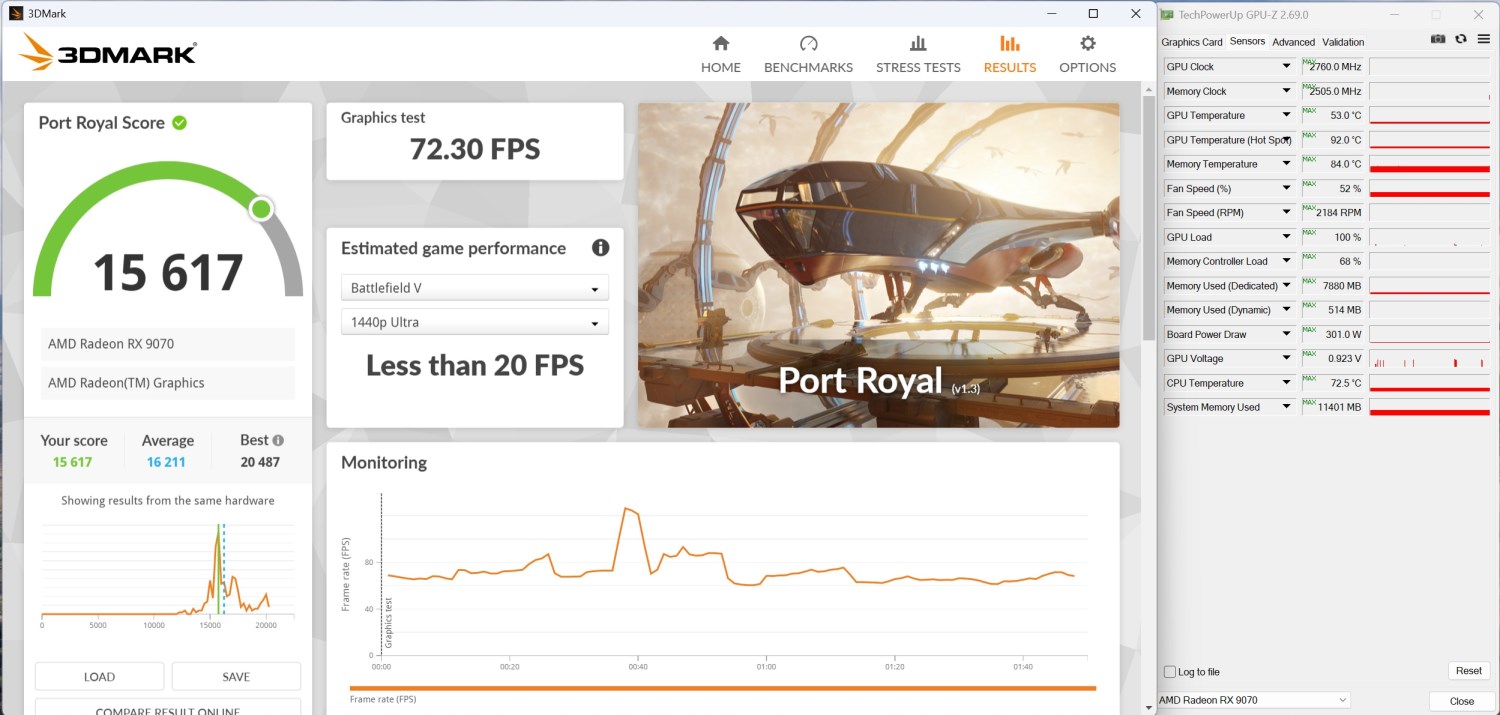Click the score distribution histogram
Viewport: 1500px width, 715px height.
(168, 570)
